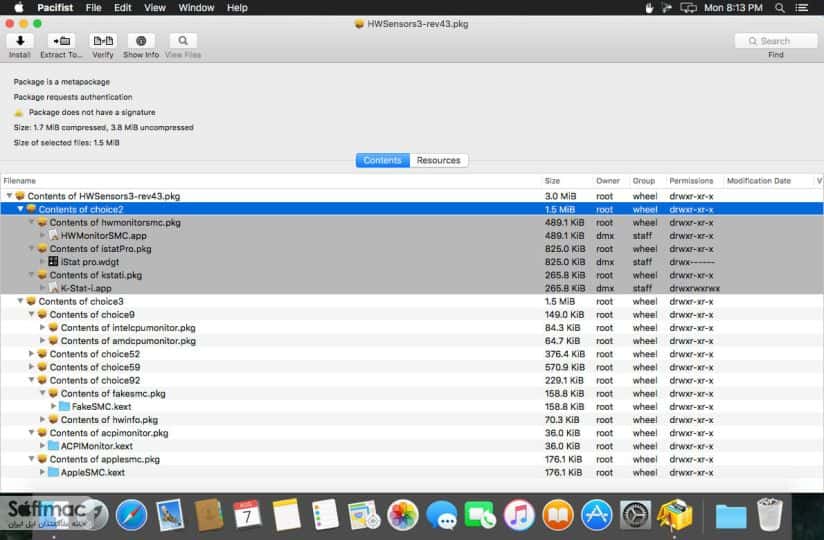Click package icon of Contents of hwinfo.pkg

(x=53, y=420)
